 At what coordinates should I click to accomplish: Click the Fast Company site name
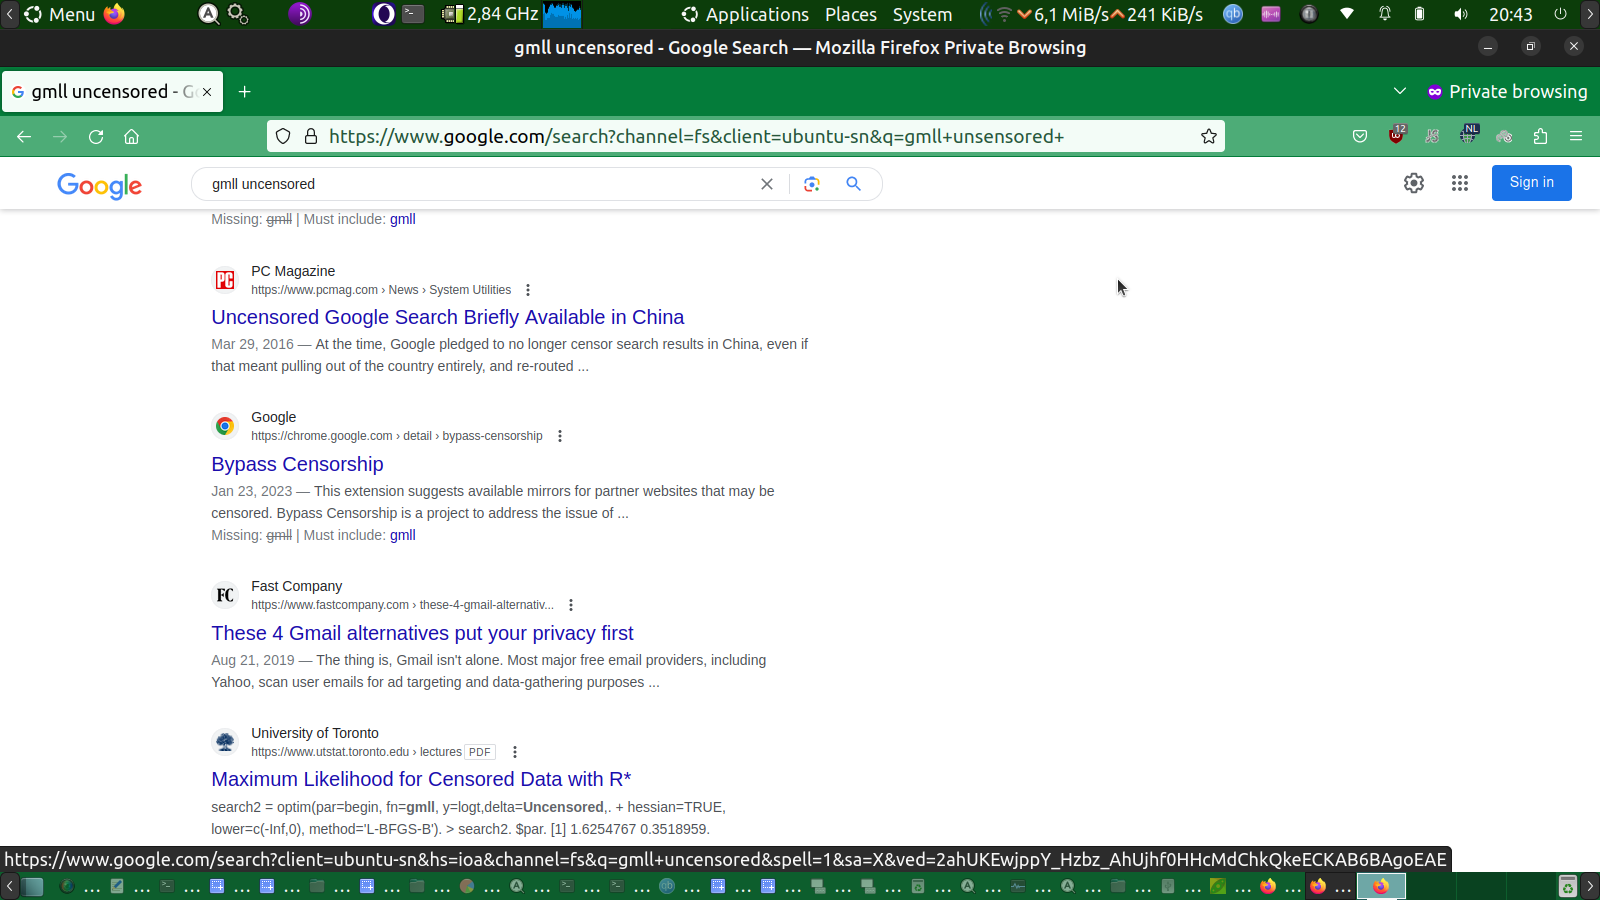click(296, 586)
